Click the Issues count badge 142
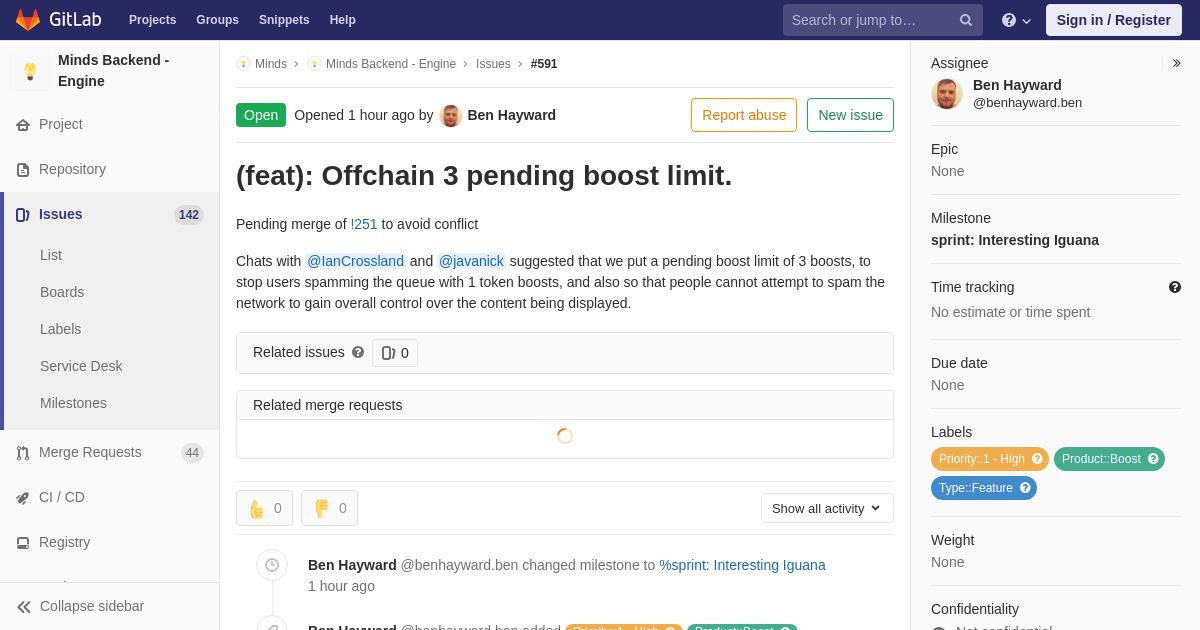The image size is (1200, 630). [x=189, y=215]
